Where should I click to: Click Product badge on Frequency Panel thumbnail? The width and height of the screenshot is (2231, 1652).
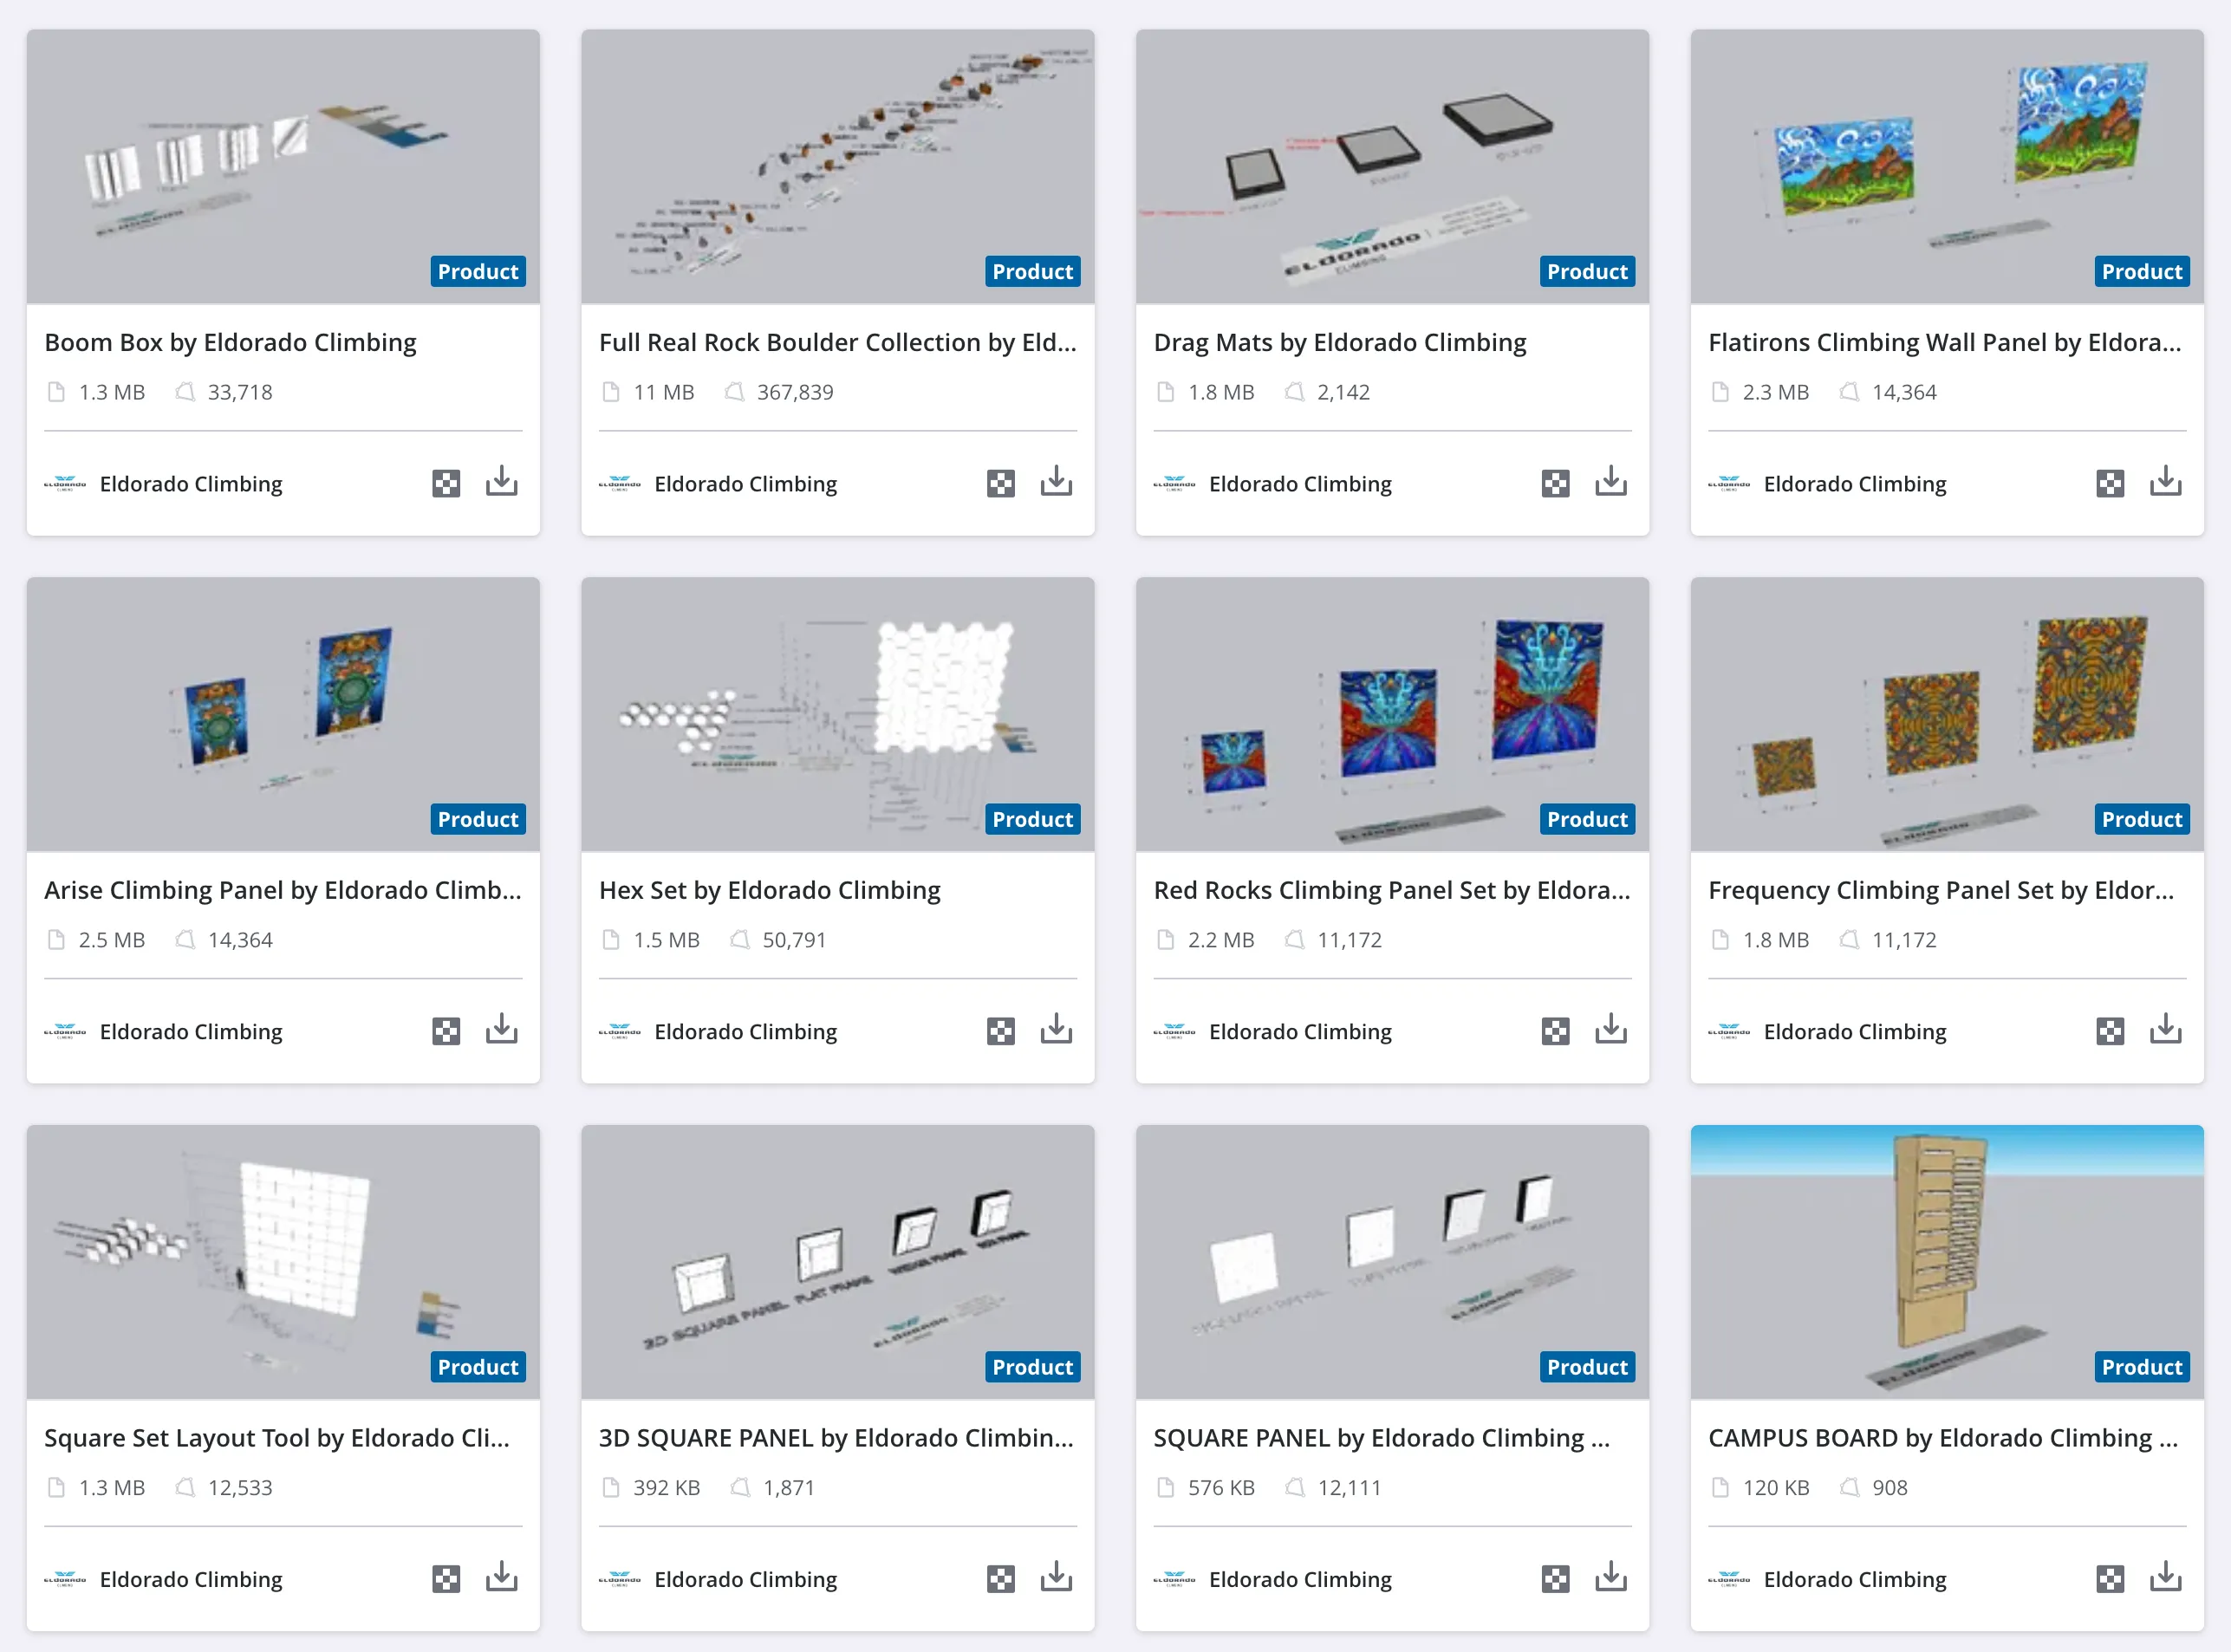coord(2141,819)
